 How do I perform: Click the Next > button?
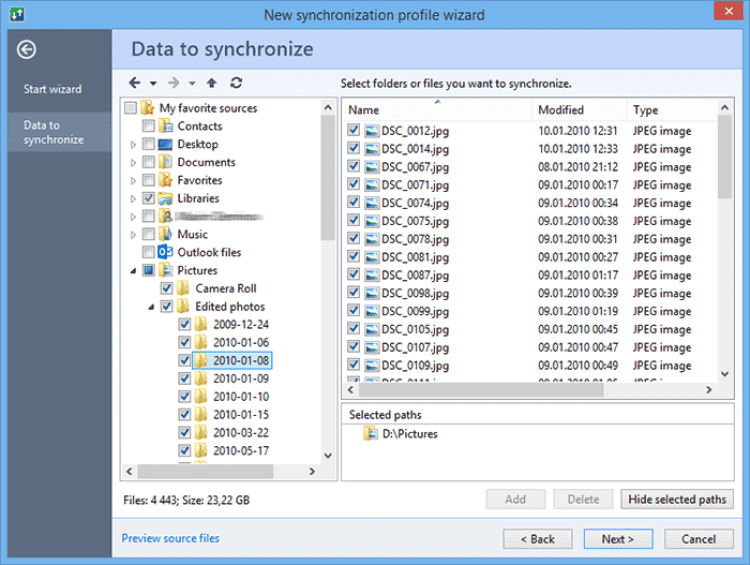tap(618, 539)
